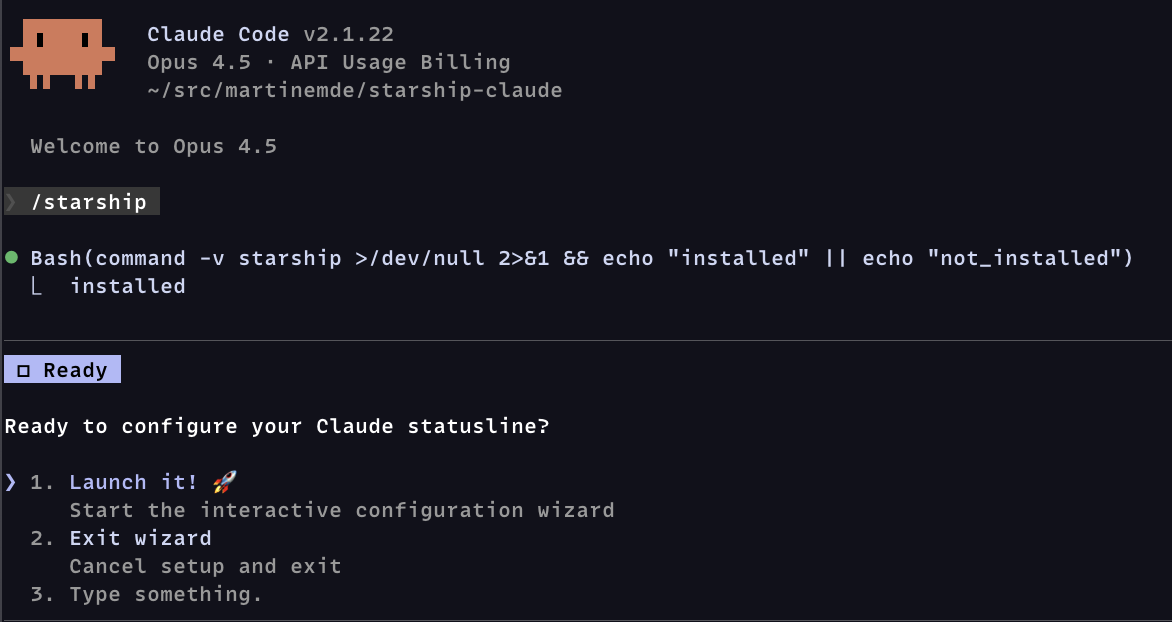
Task: Click the rocket emoji beside Launch it!
Action: point(222,481)
